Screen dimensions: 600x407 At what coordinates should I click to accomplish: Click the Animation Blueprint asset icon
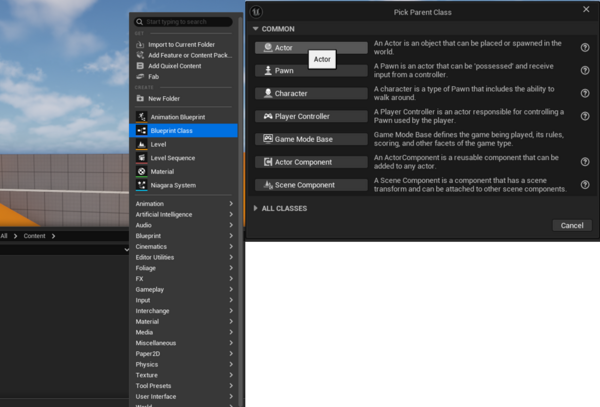142,117
